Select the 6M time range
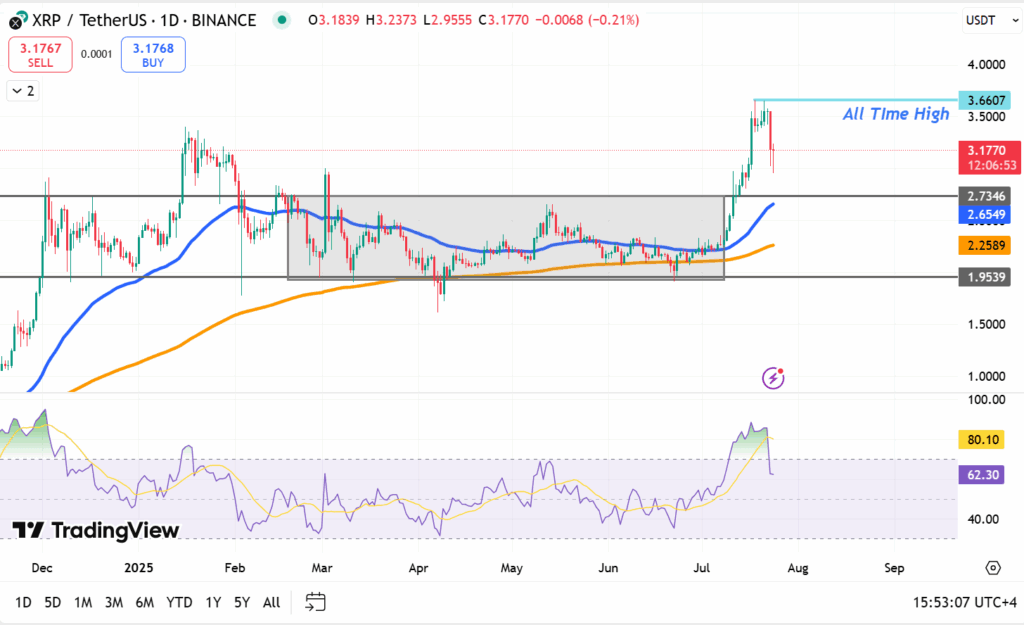 (144, 602)
